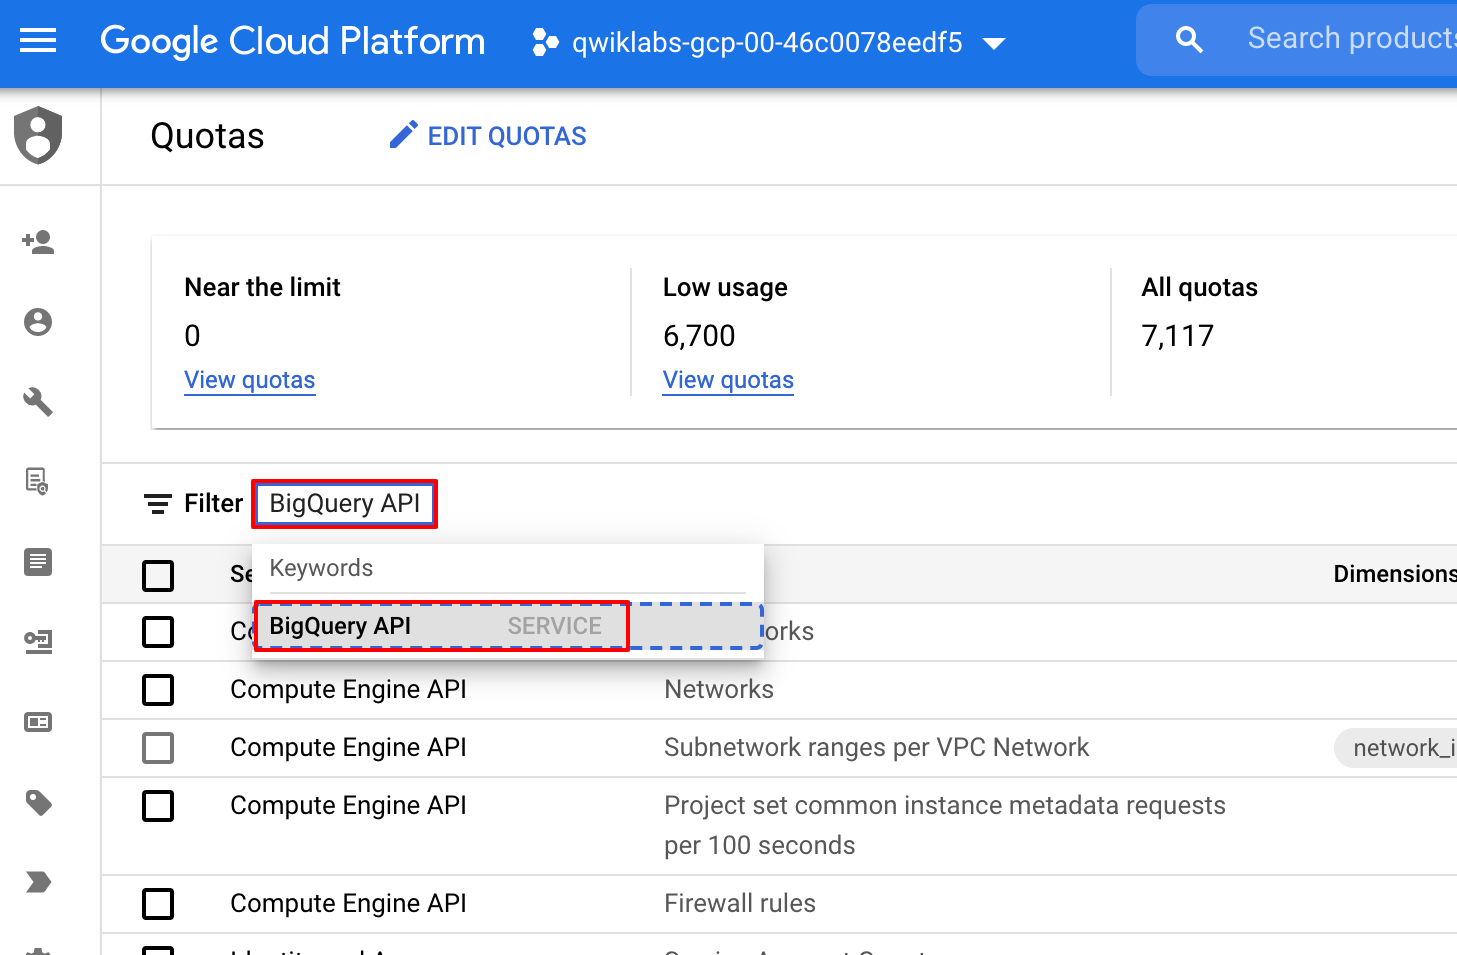Open the main navigation hamburger menu
Image resolution: width=1457 pixels, height=955 pixels.
click(38, 41)
